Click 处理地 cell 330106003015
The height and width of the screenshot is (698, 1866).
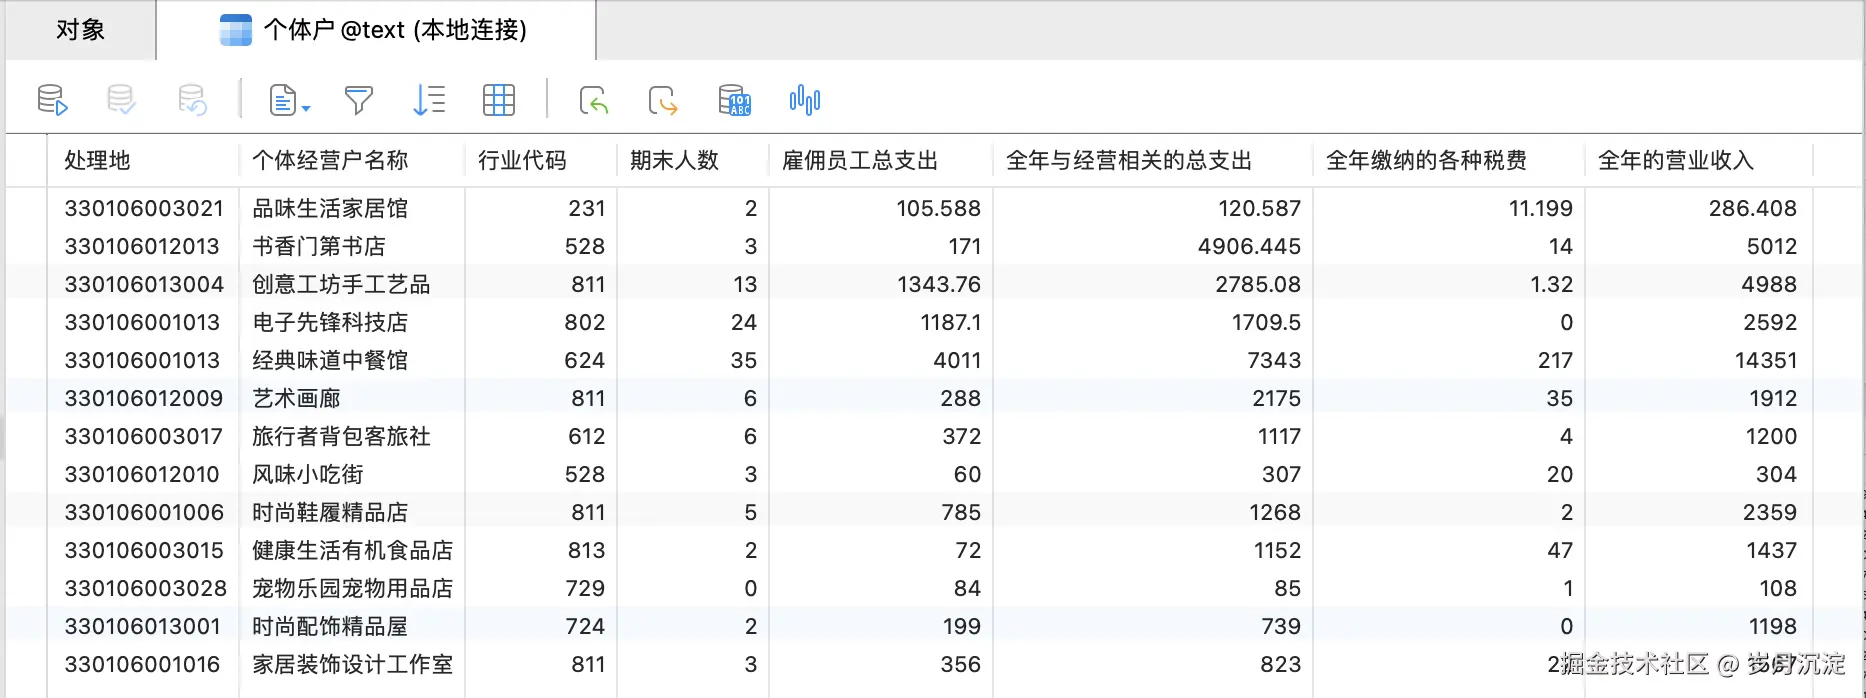144,550
